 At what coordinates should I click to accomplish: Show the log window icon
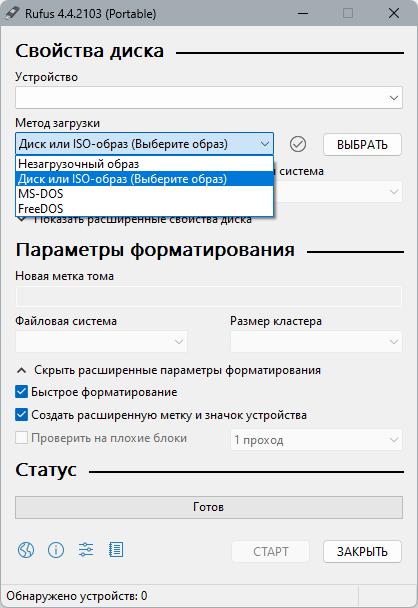point(116,550)
